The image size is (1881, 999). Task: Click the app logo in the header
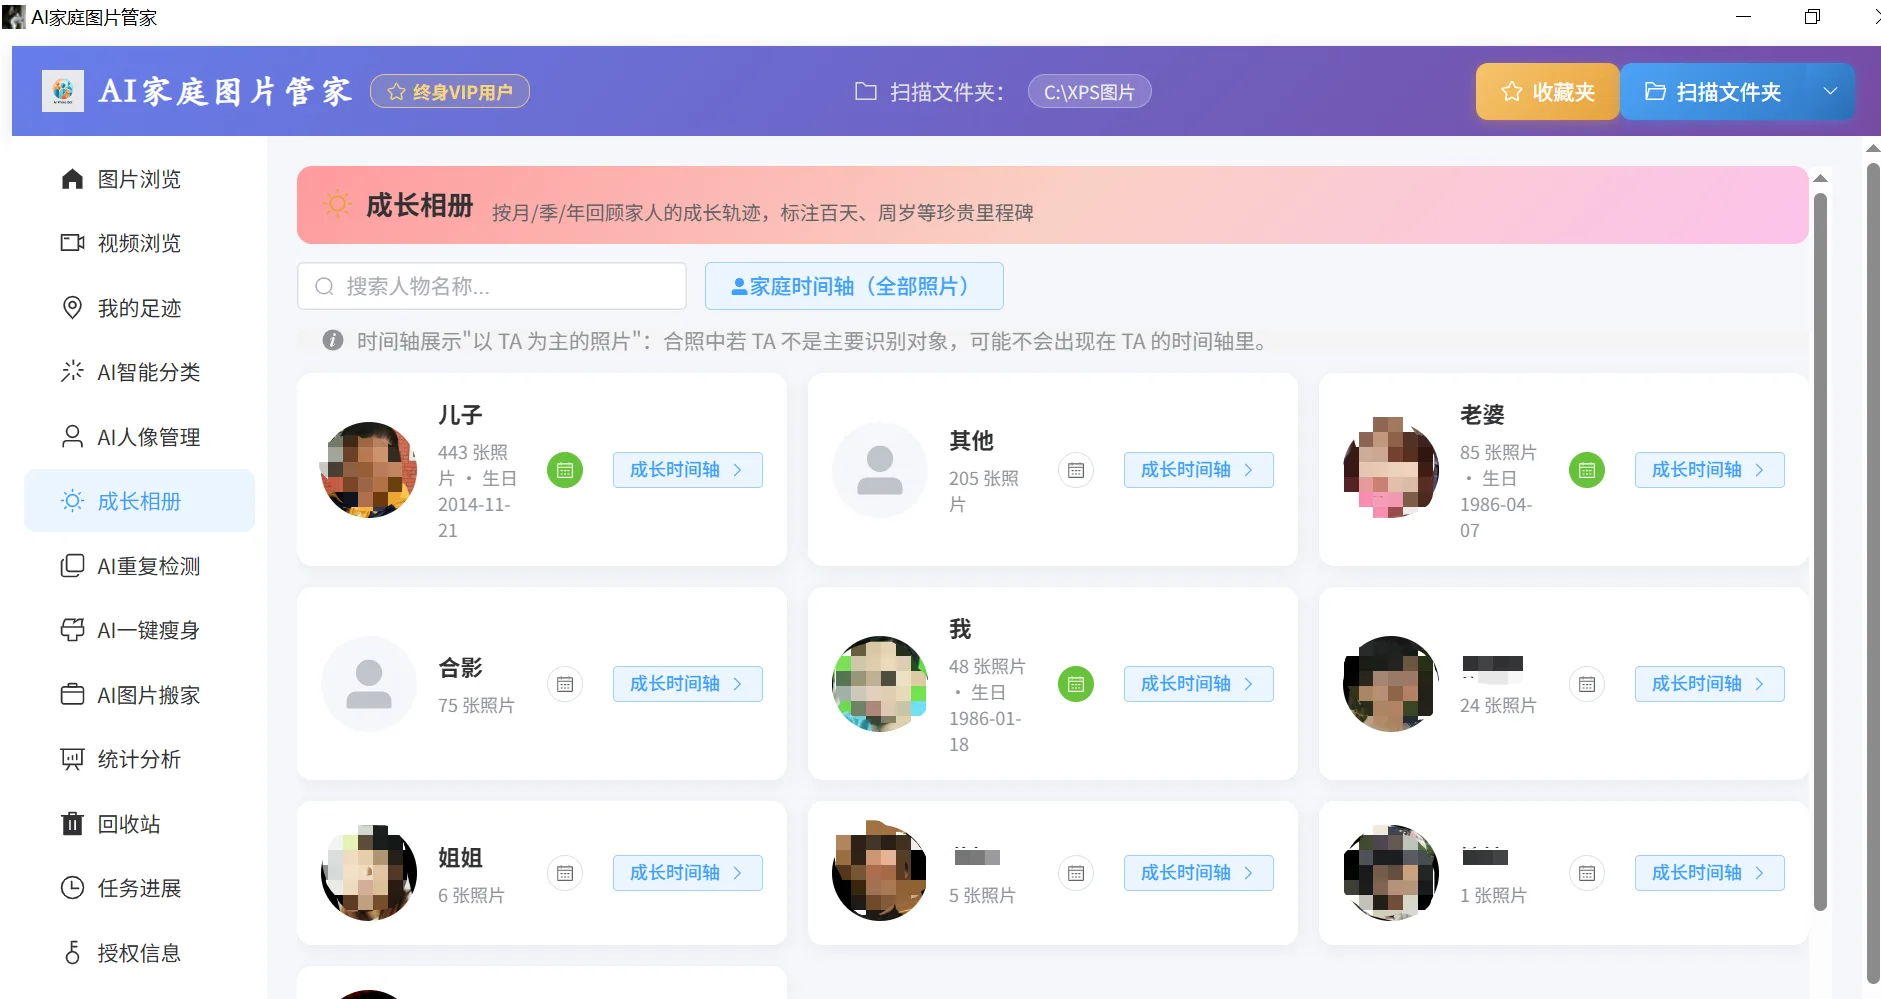coord(63,91)
